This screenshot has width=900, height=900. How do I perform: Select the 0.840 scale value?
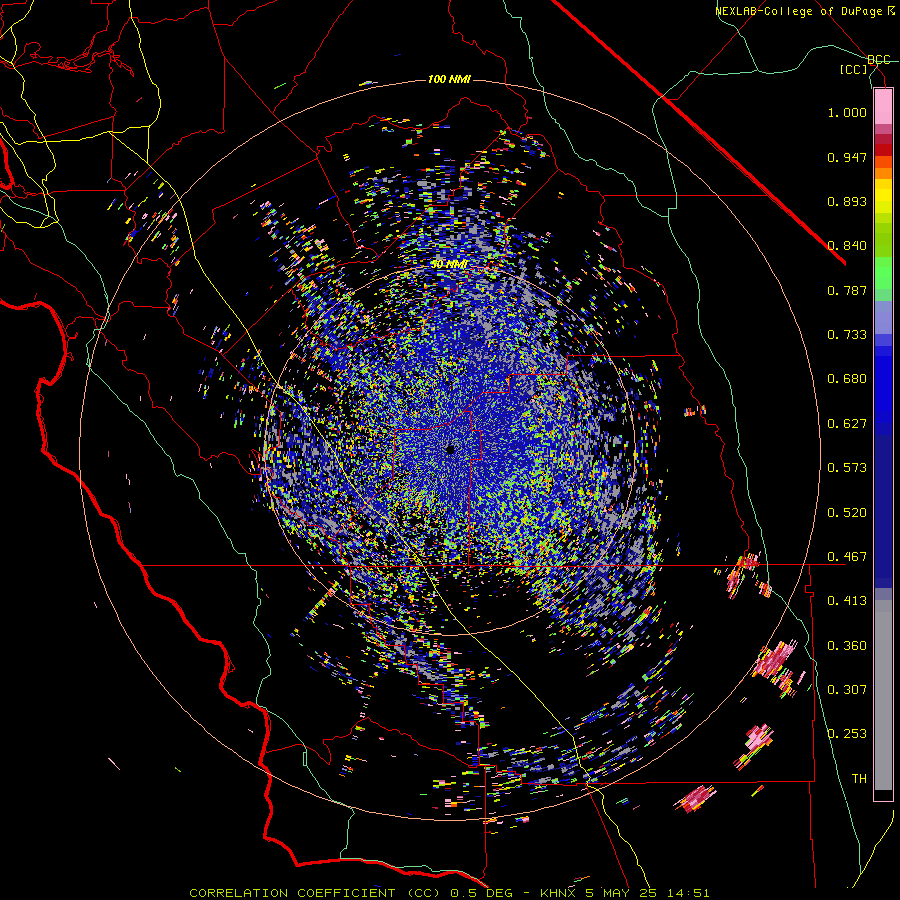coord(847,246)
